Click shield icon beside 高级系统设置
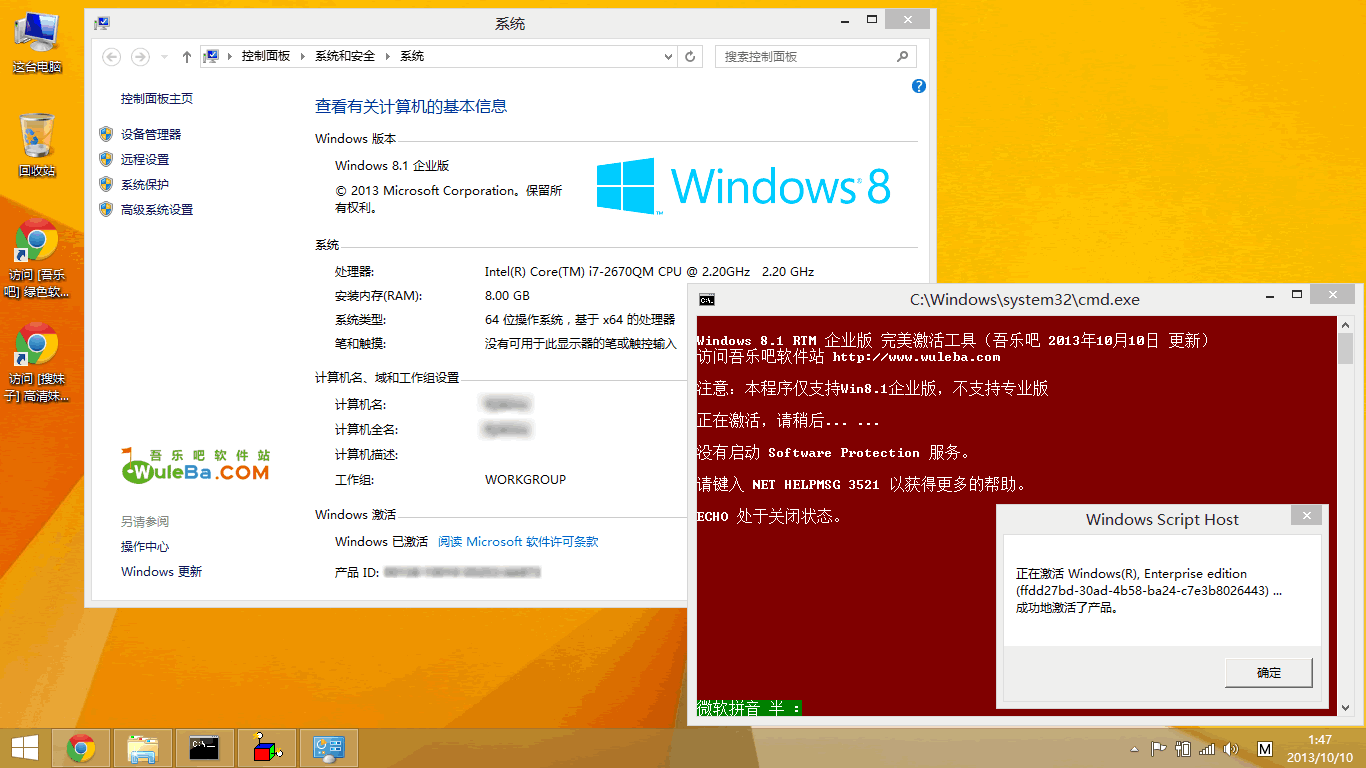Image resolution: width=1366 pixels, height=768 pixels. (x=106, y=209)
